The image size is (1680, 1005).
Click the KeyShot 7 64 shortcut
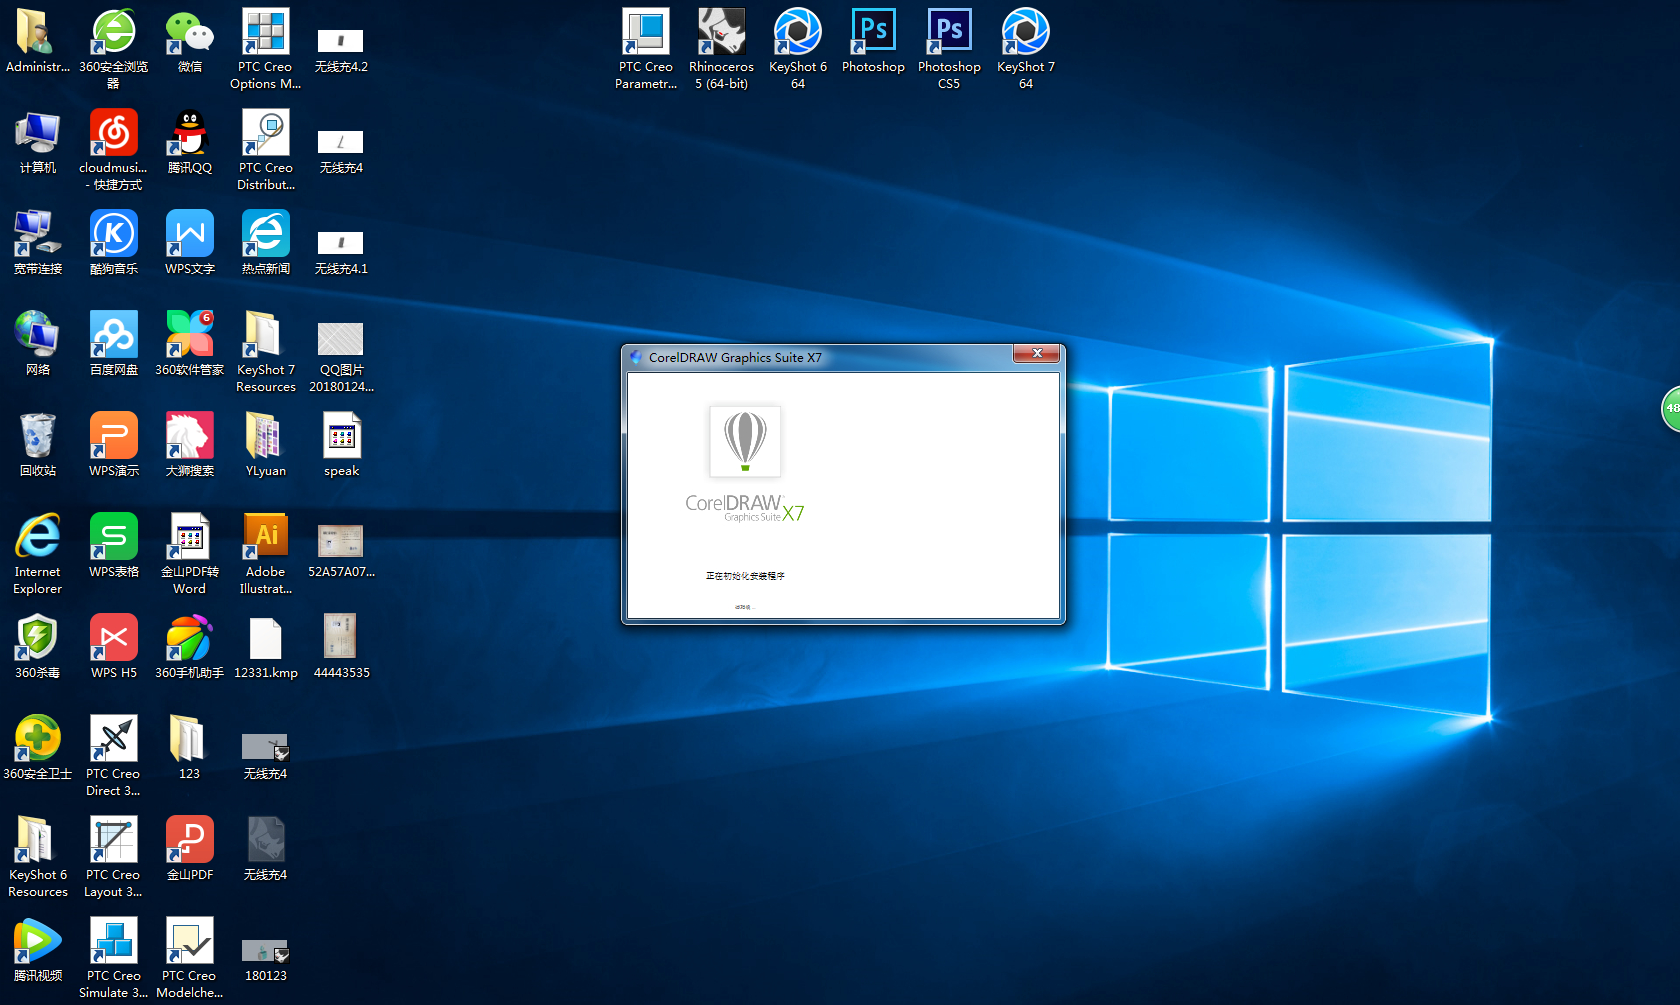tap(1025, 33)
